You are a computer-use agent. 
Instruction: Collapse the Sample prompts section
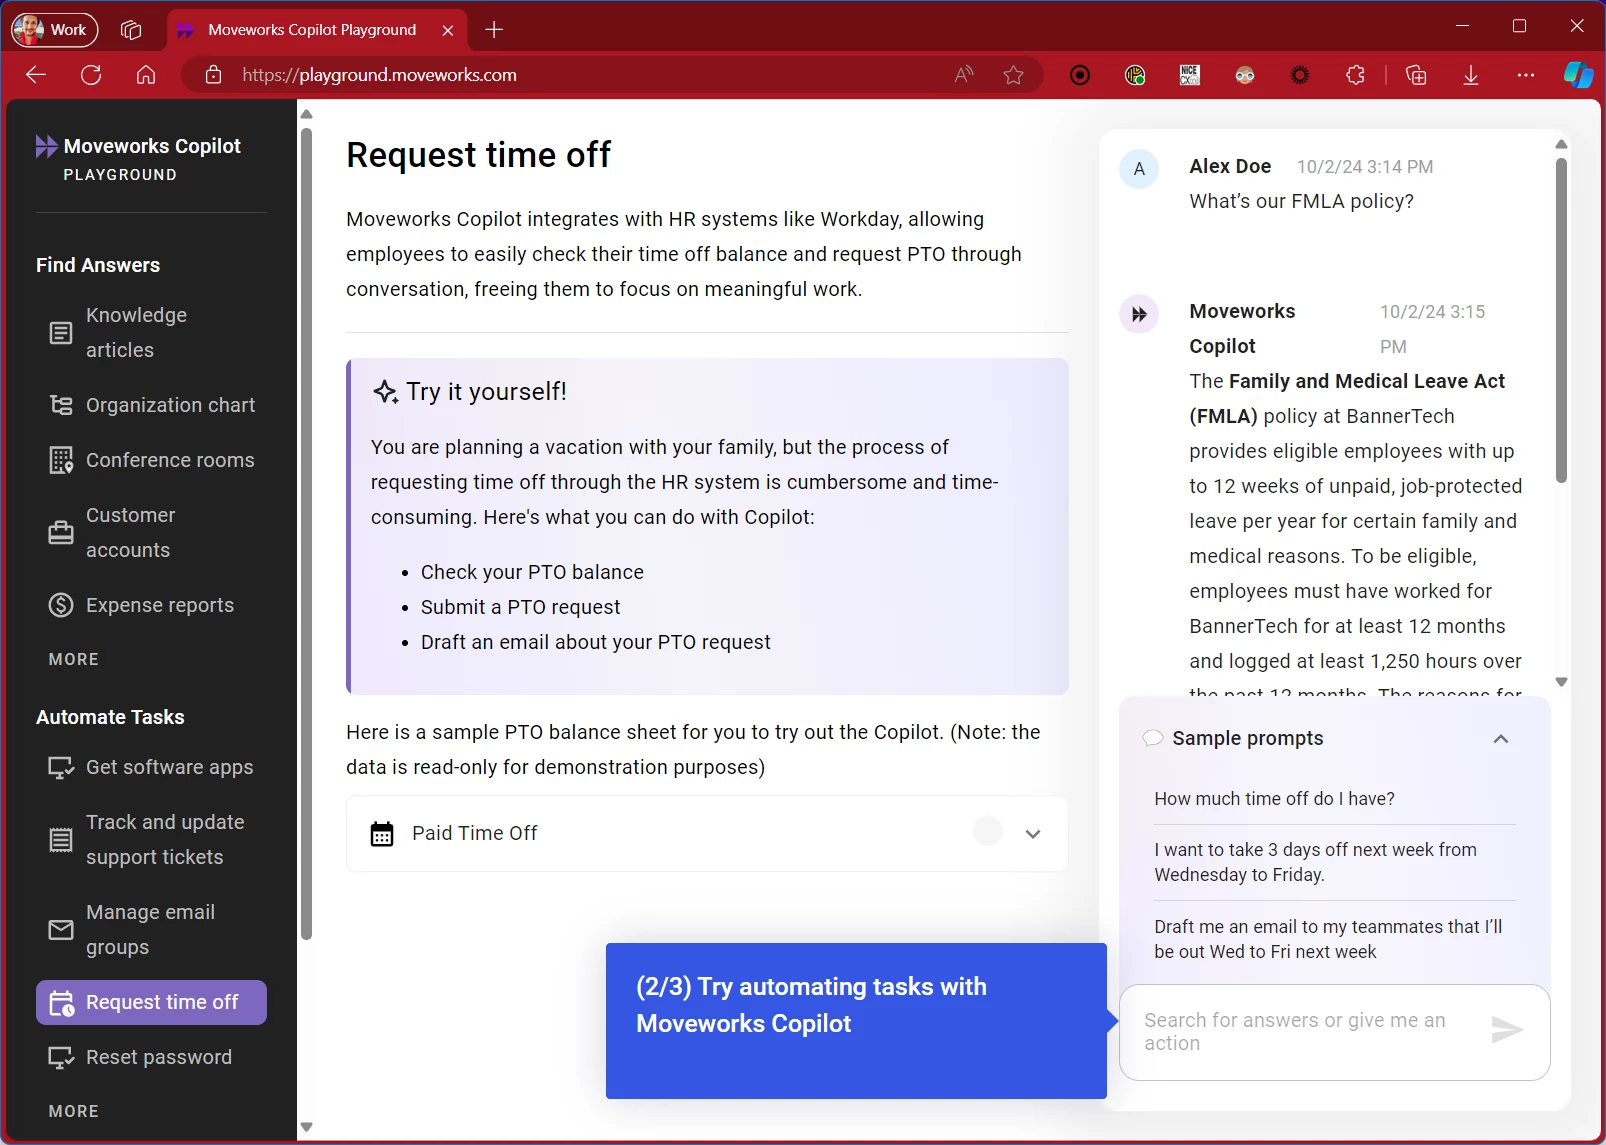pos(1500,739)
